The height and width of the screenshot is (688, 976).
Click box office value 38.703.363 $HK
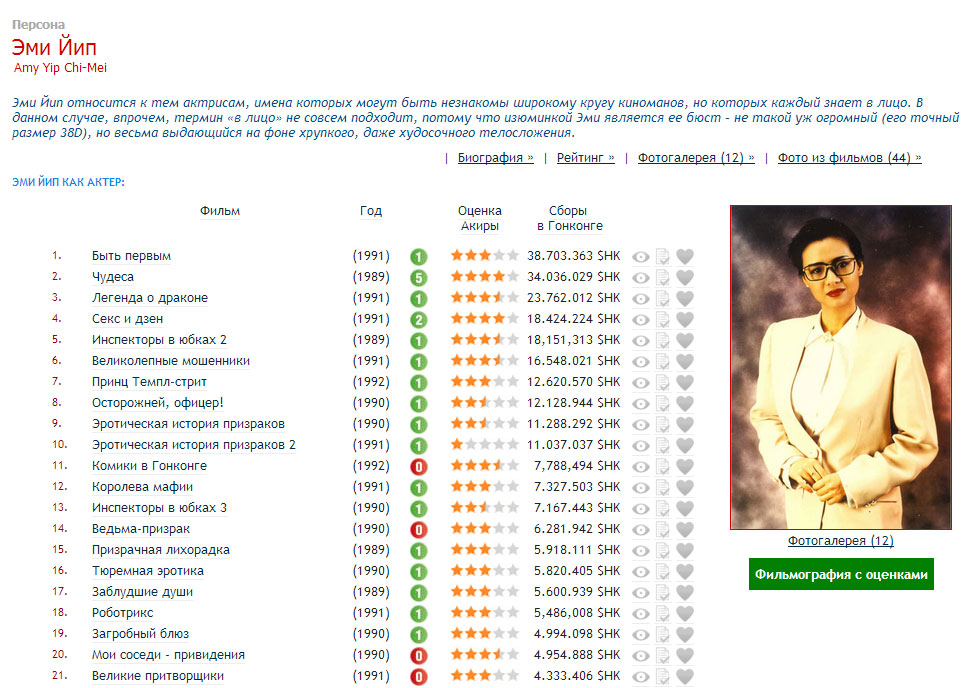tap(573, 256)
